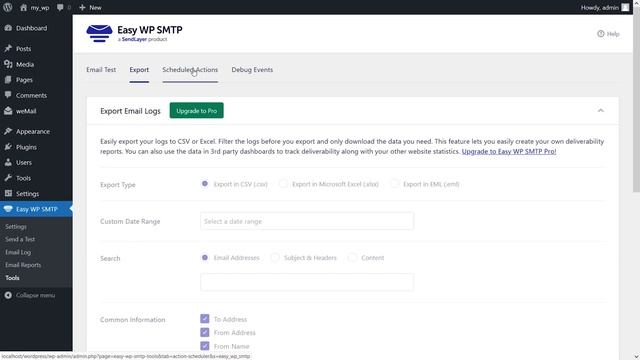
Task: Select Email Addresses search radio
Action: (x=205, y=258)
